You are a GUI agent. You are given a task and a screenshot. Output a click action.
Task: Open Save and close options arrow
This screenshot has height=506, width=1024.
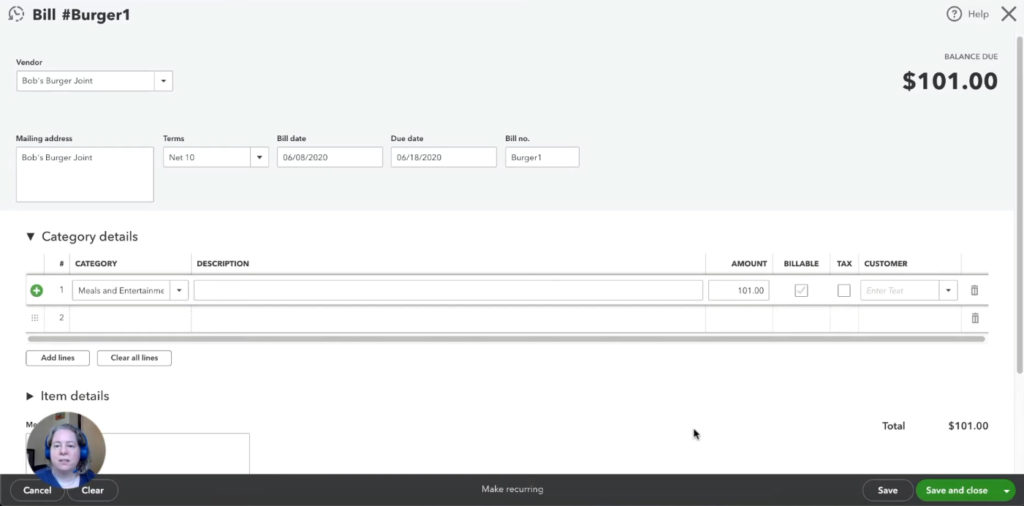1006,490
